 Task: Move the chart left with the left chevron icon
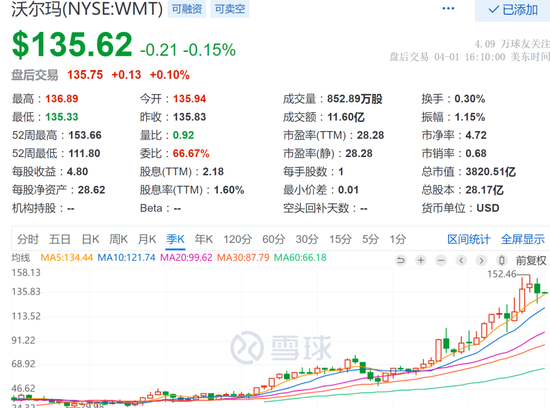tap(461, 260)
